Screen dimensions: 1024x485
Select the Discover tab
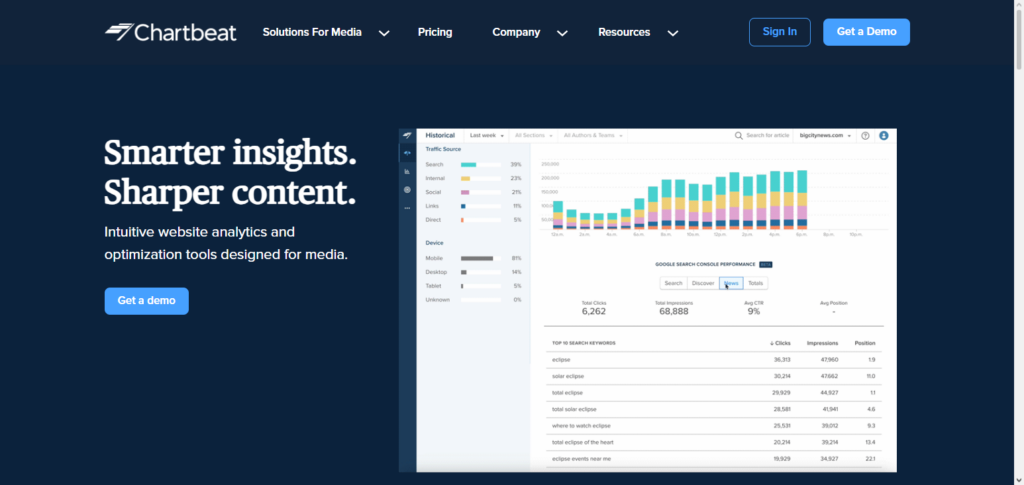pyautogui.click(x=703, y=283)
